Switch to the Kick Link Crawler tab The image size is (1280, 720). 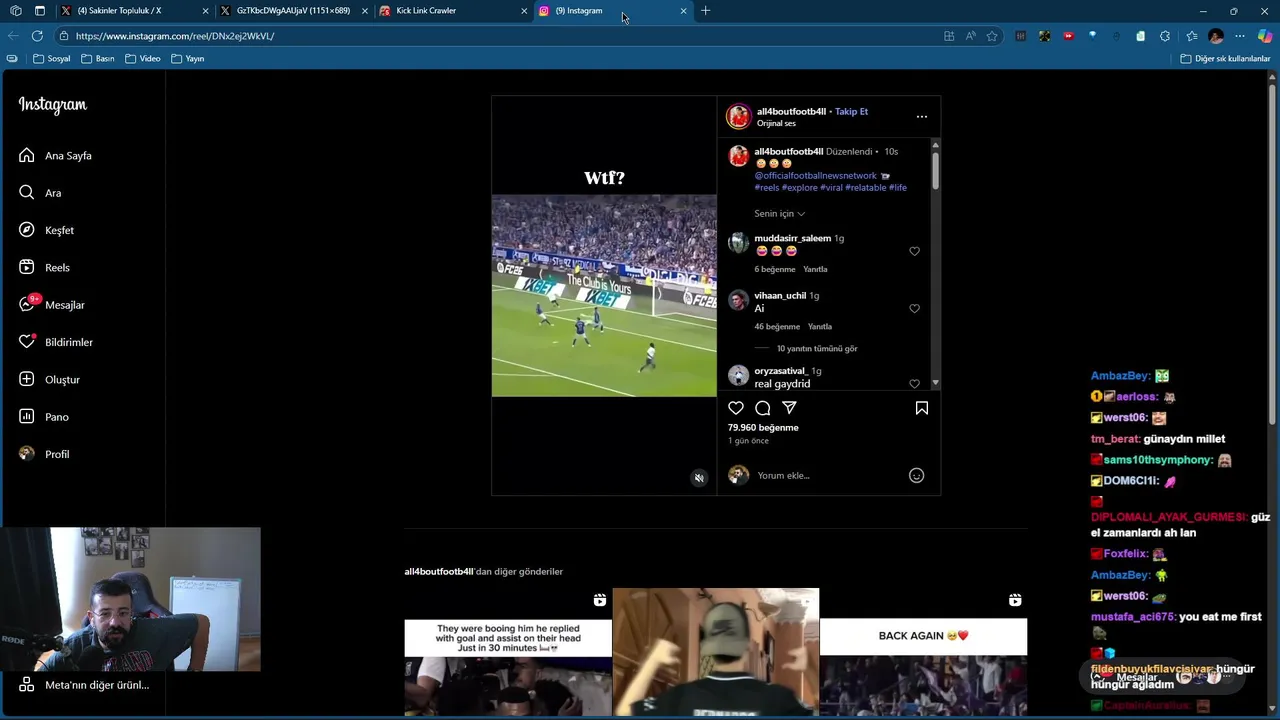453,11
